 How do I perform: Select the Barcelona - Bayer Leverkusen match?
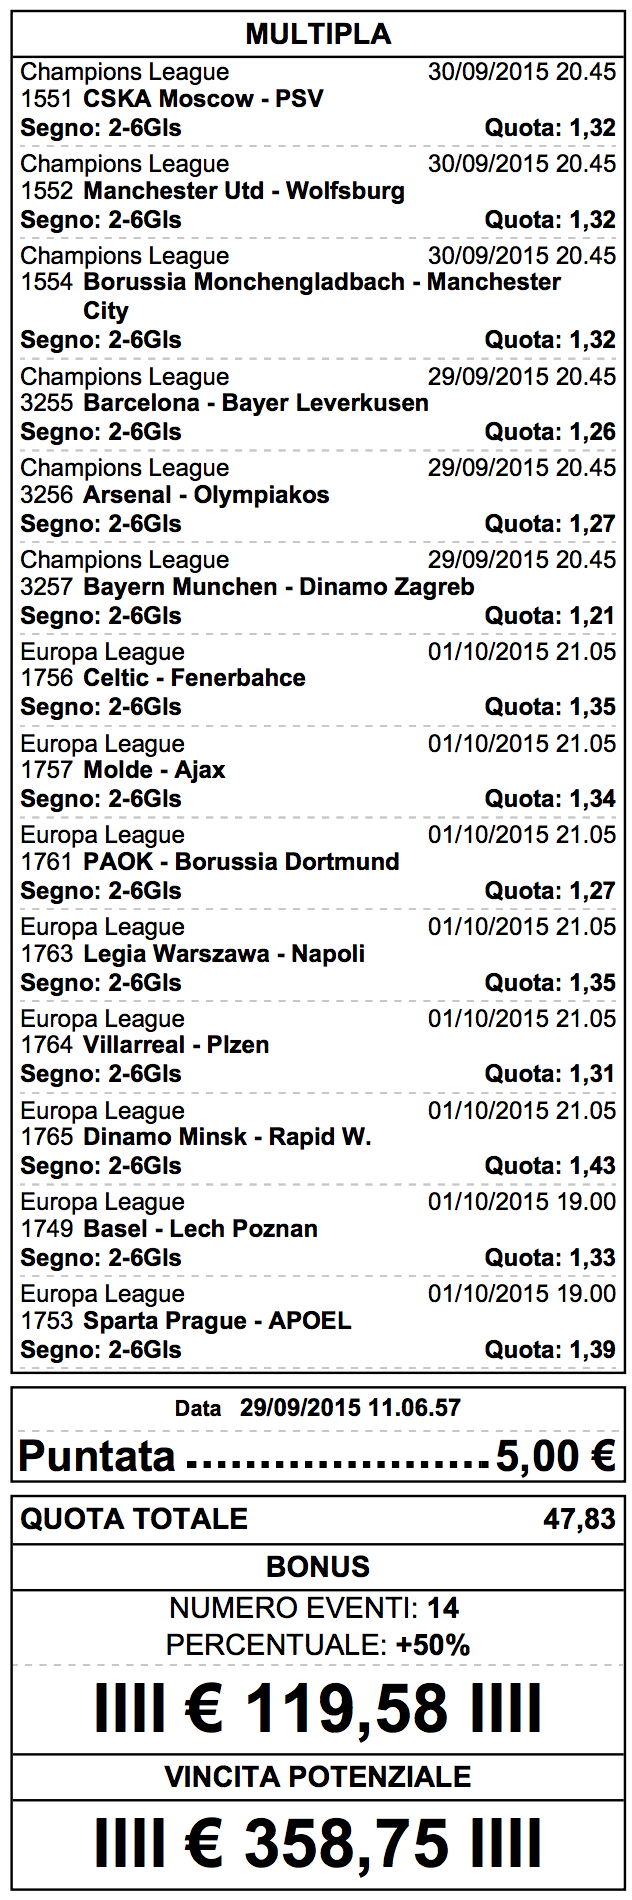point(256,403)
